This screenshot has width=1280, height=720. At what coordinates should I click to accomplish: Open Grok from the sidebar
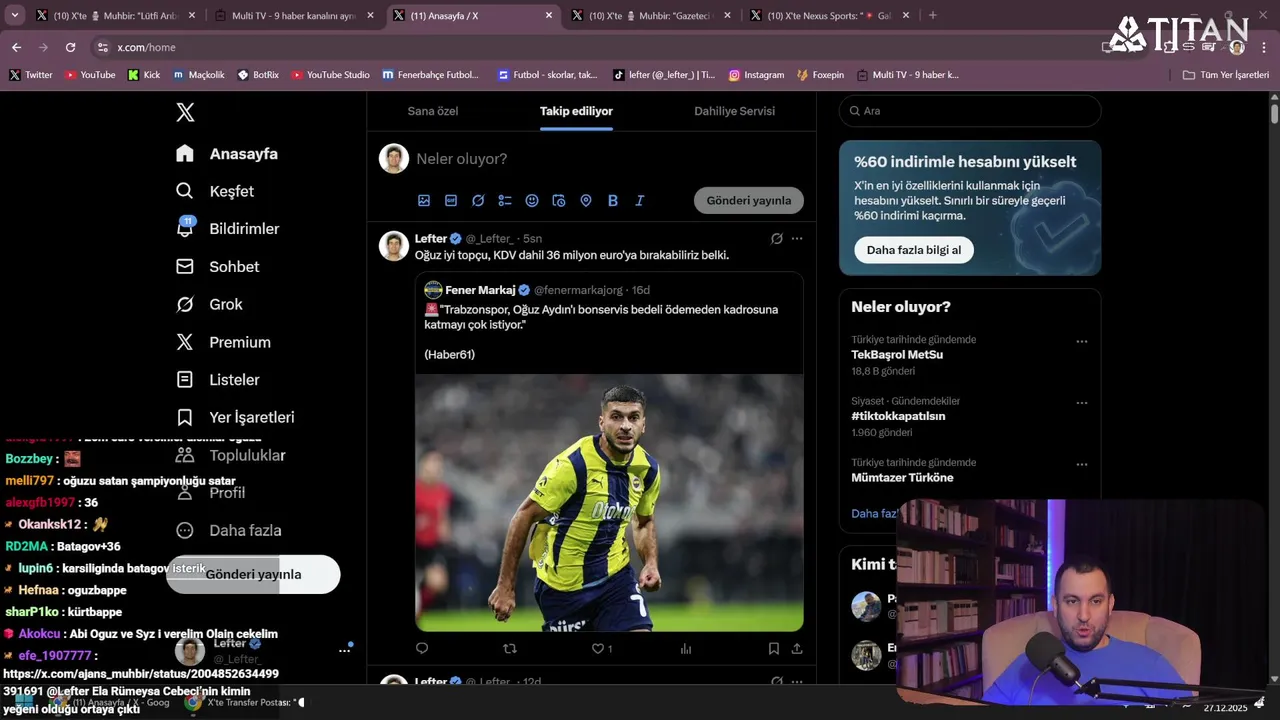tap(209, 304)
